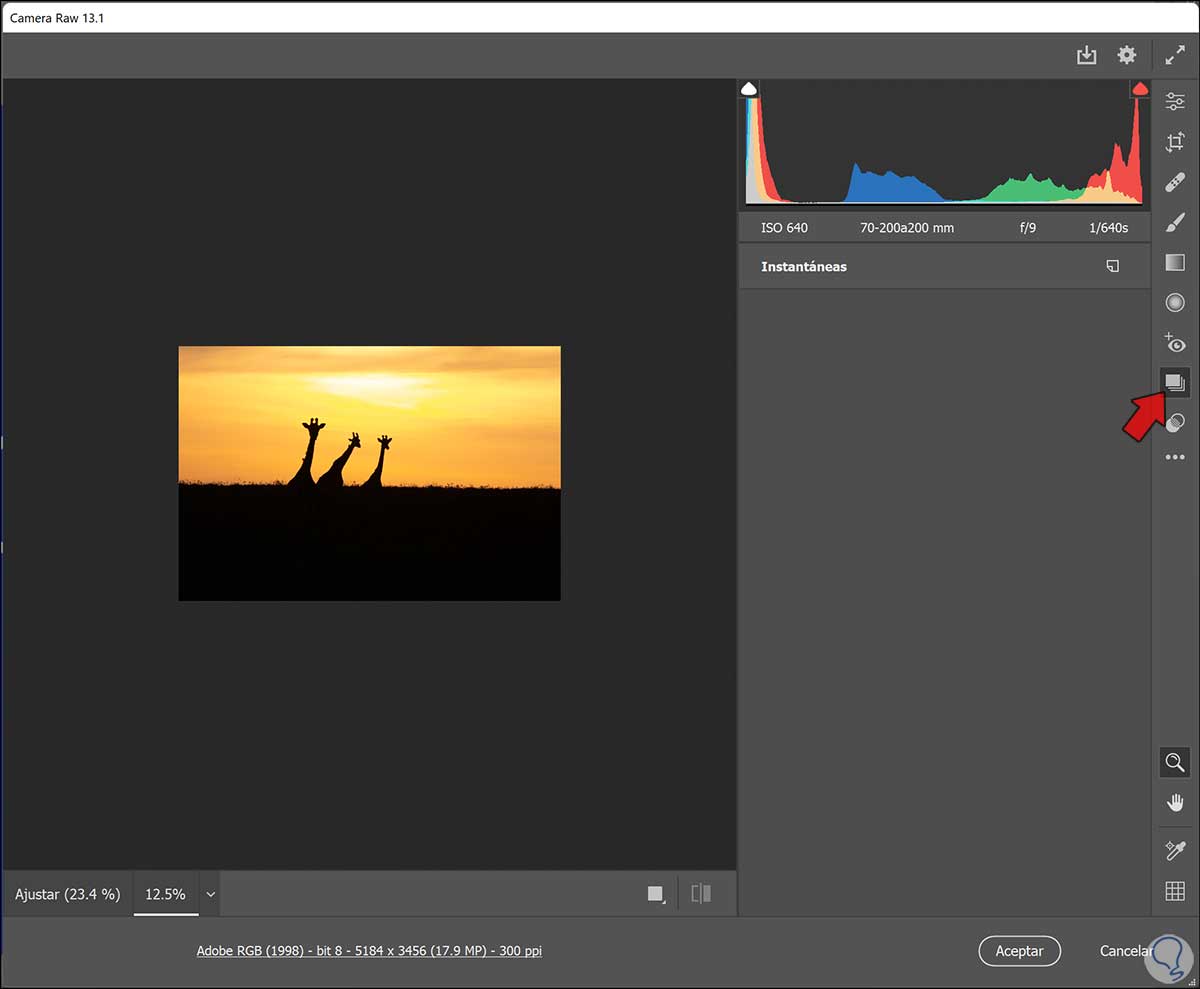Select the Hand tool
Screen dimensions: 1200x989
(x=1175, y=802)
